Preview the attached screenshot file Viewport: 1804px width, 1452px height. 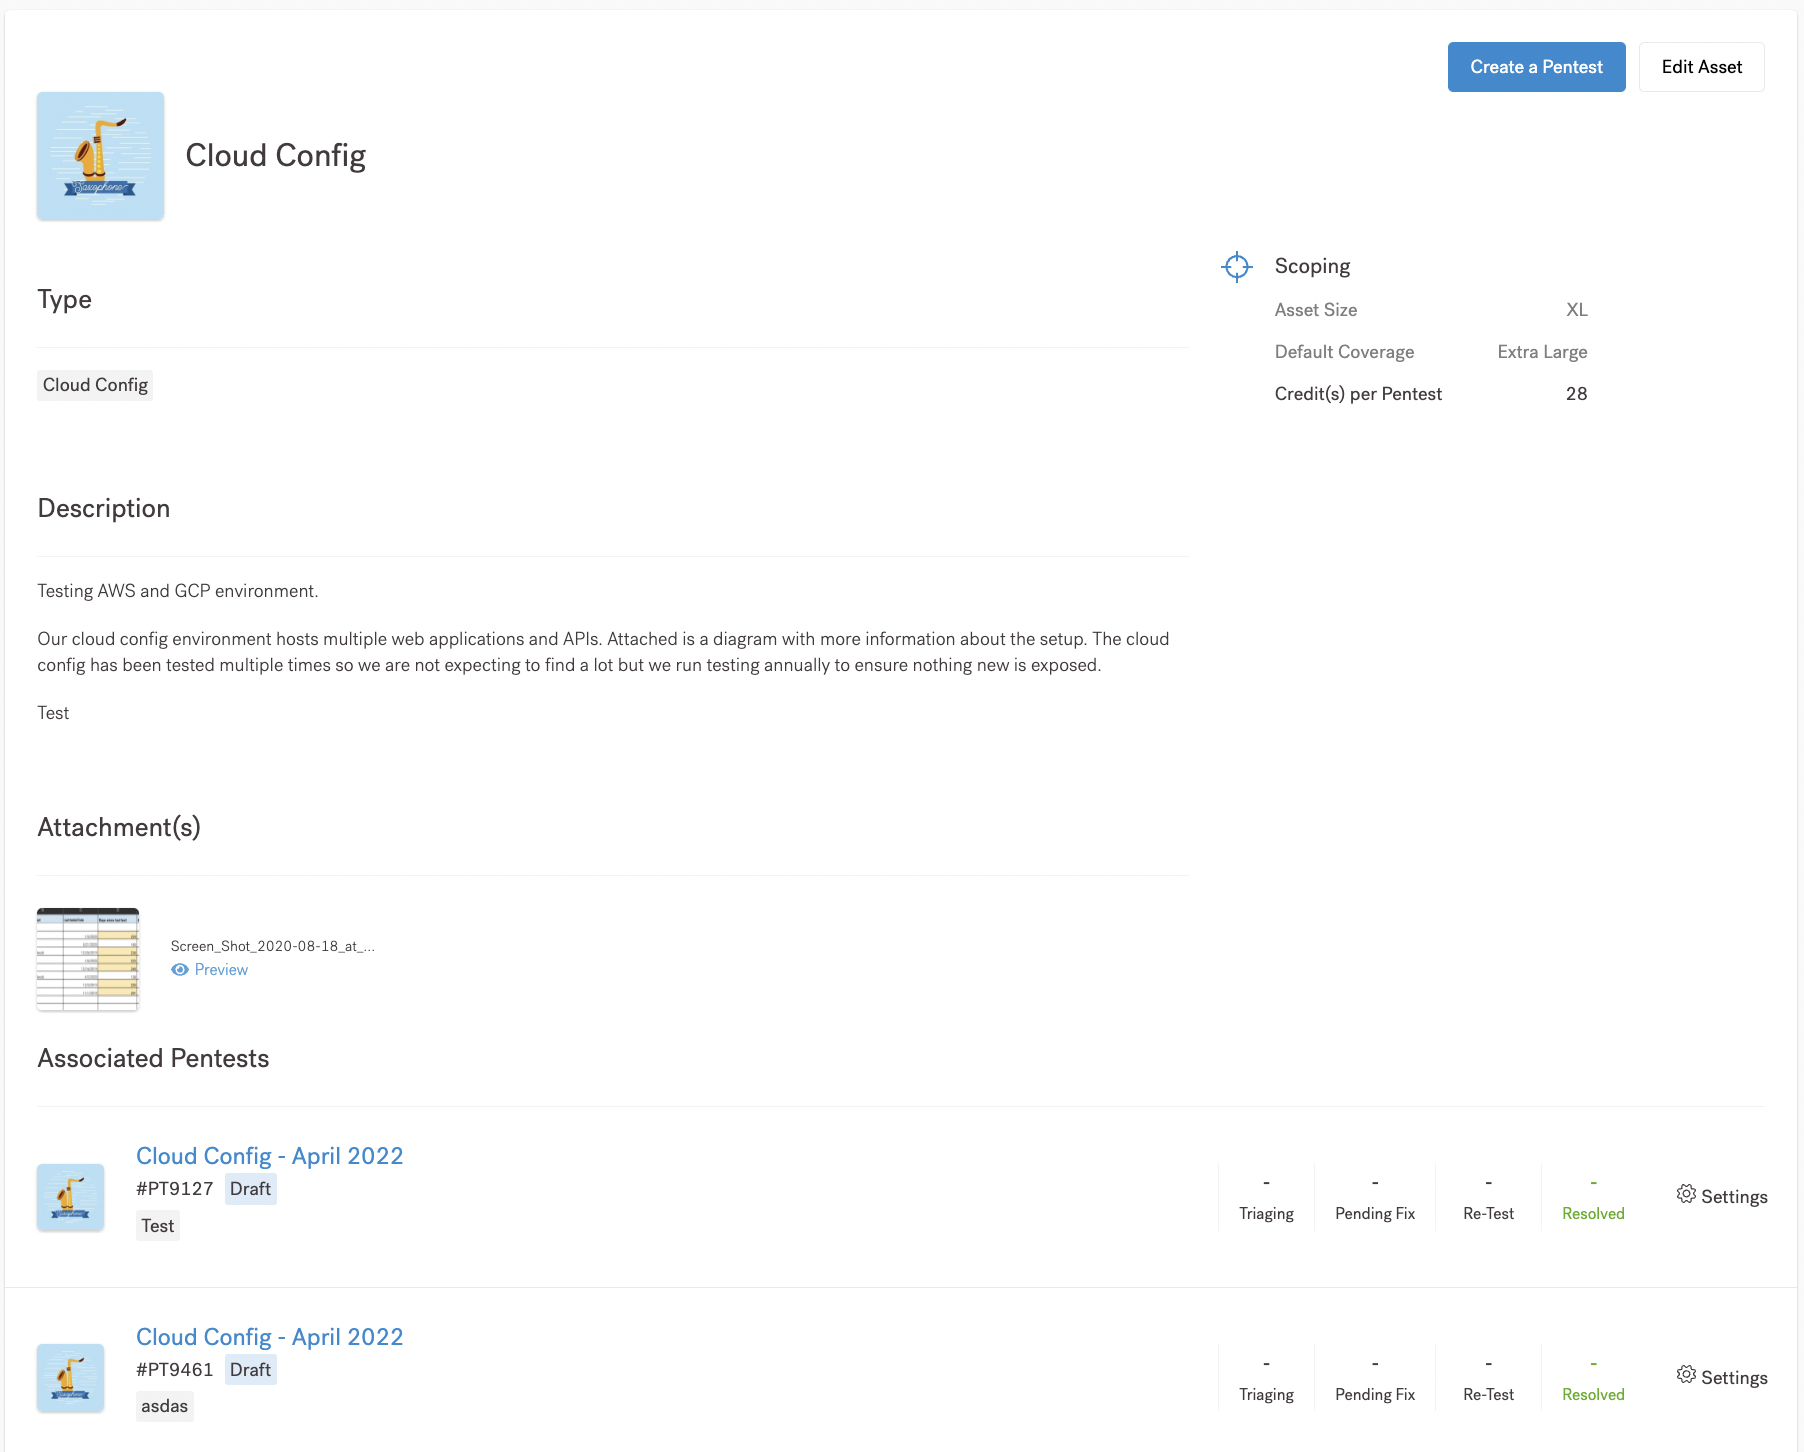click(x=221, y=970)
